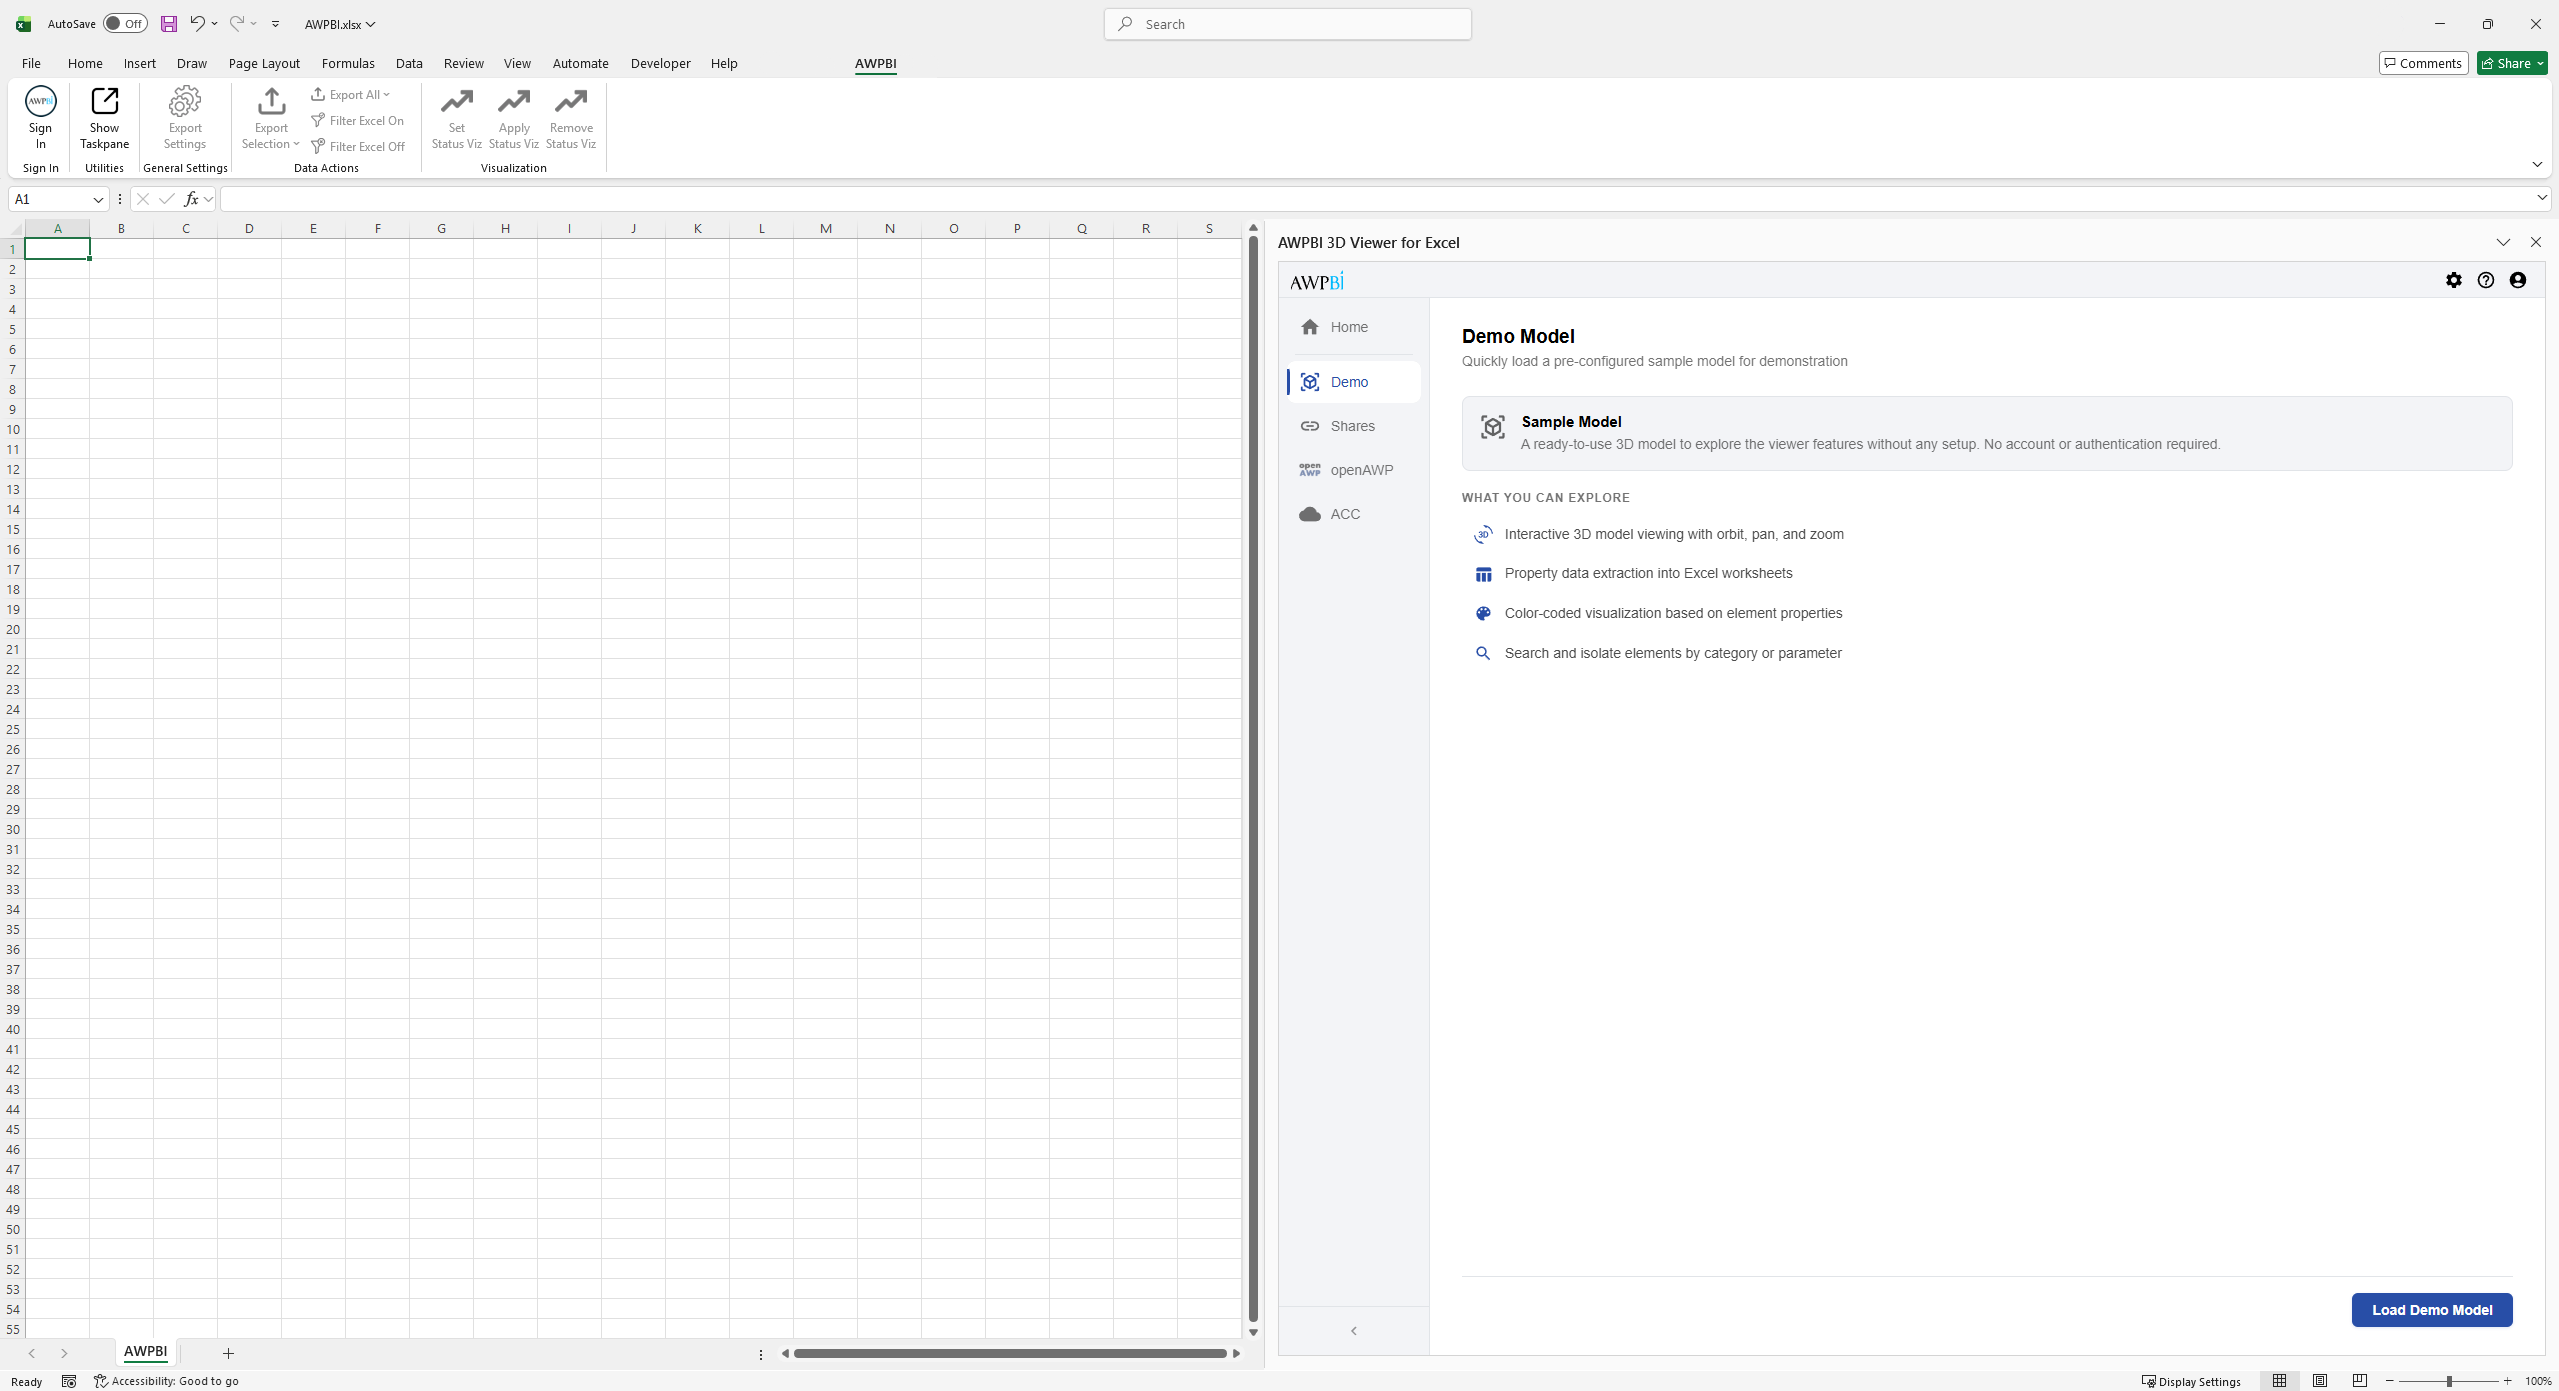Toggle AutoSave switch on

[125, 24]
